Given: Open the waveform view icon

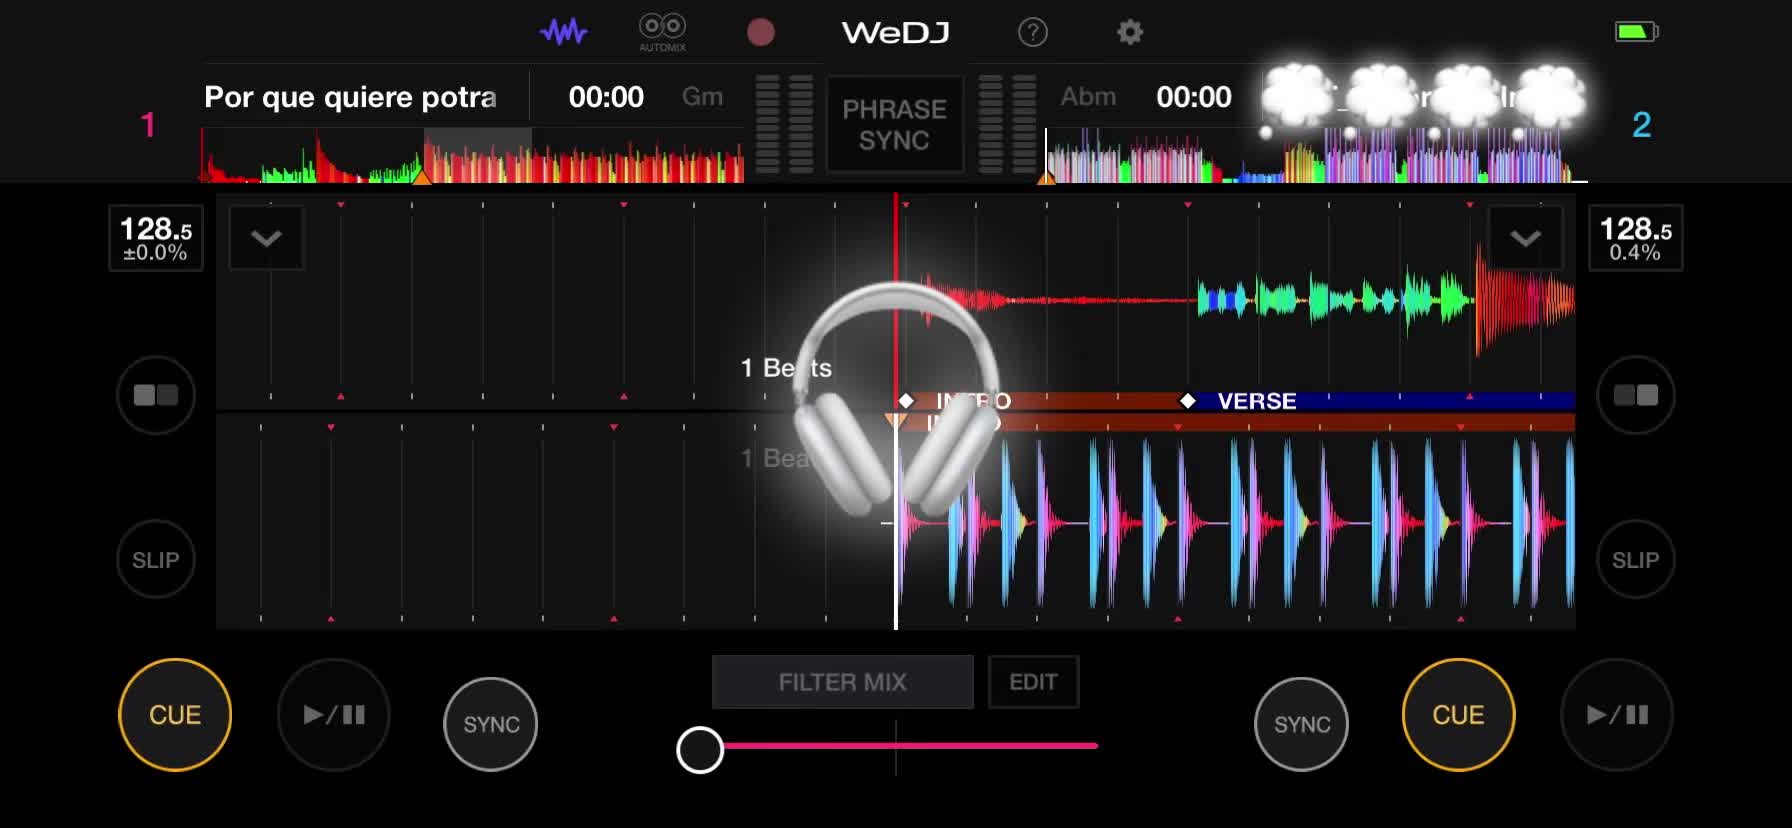Looking at the screenshot, I should 564,32.
